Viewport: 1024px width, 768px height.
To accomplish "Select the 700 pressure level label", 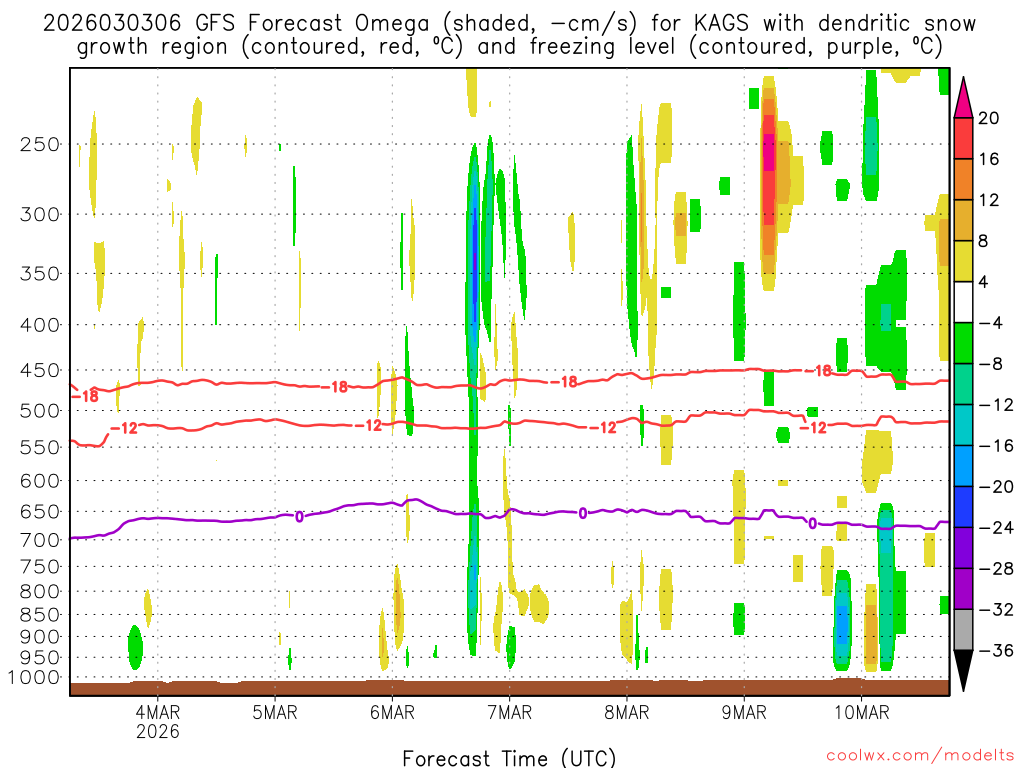I will (x=40, y=540).
